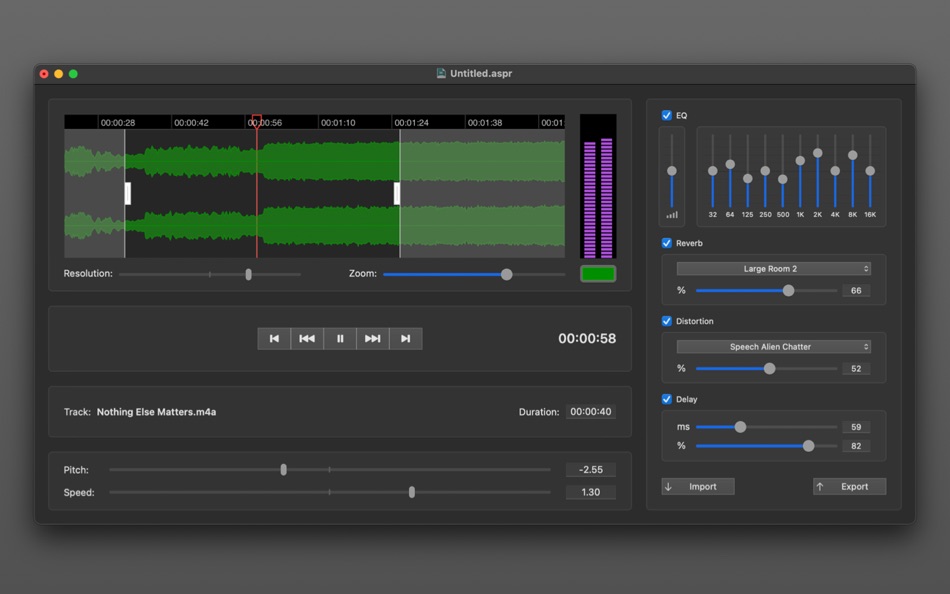Open the Large Room 2 reverb preset dropdown
Viewport: 950px width, 594px height.
pos(774,269)
